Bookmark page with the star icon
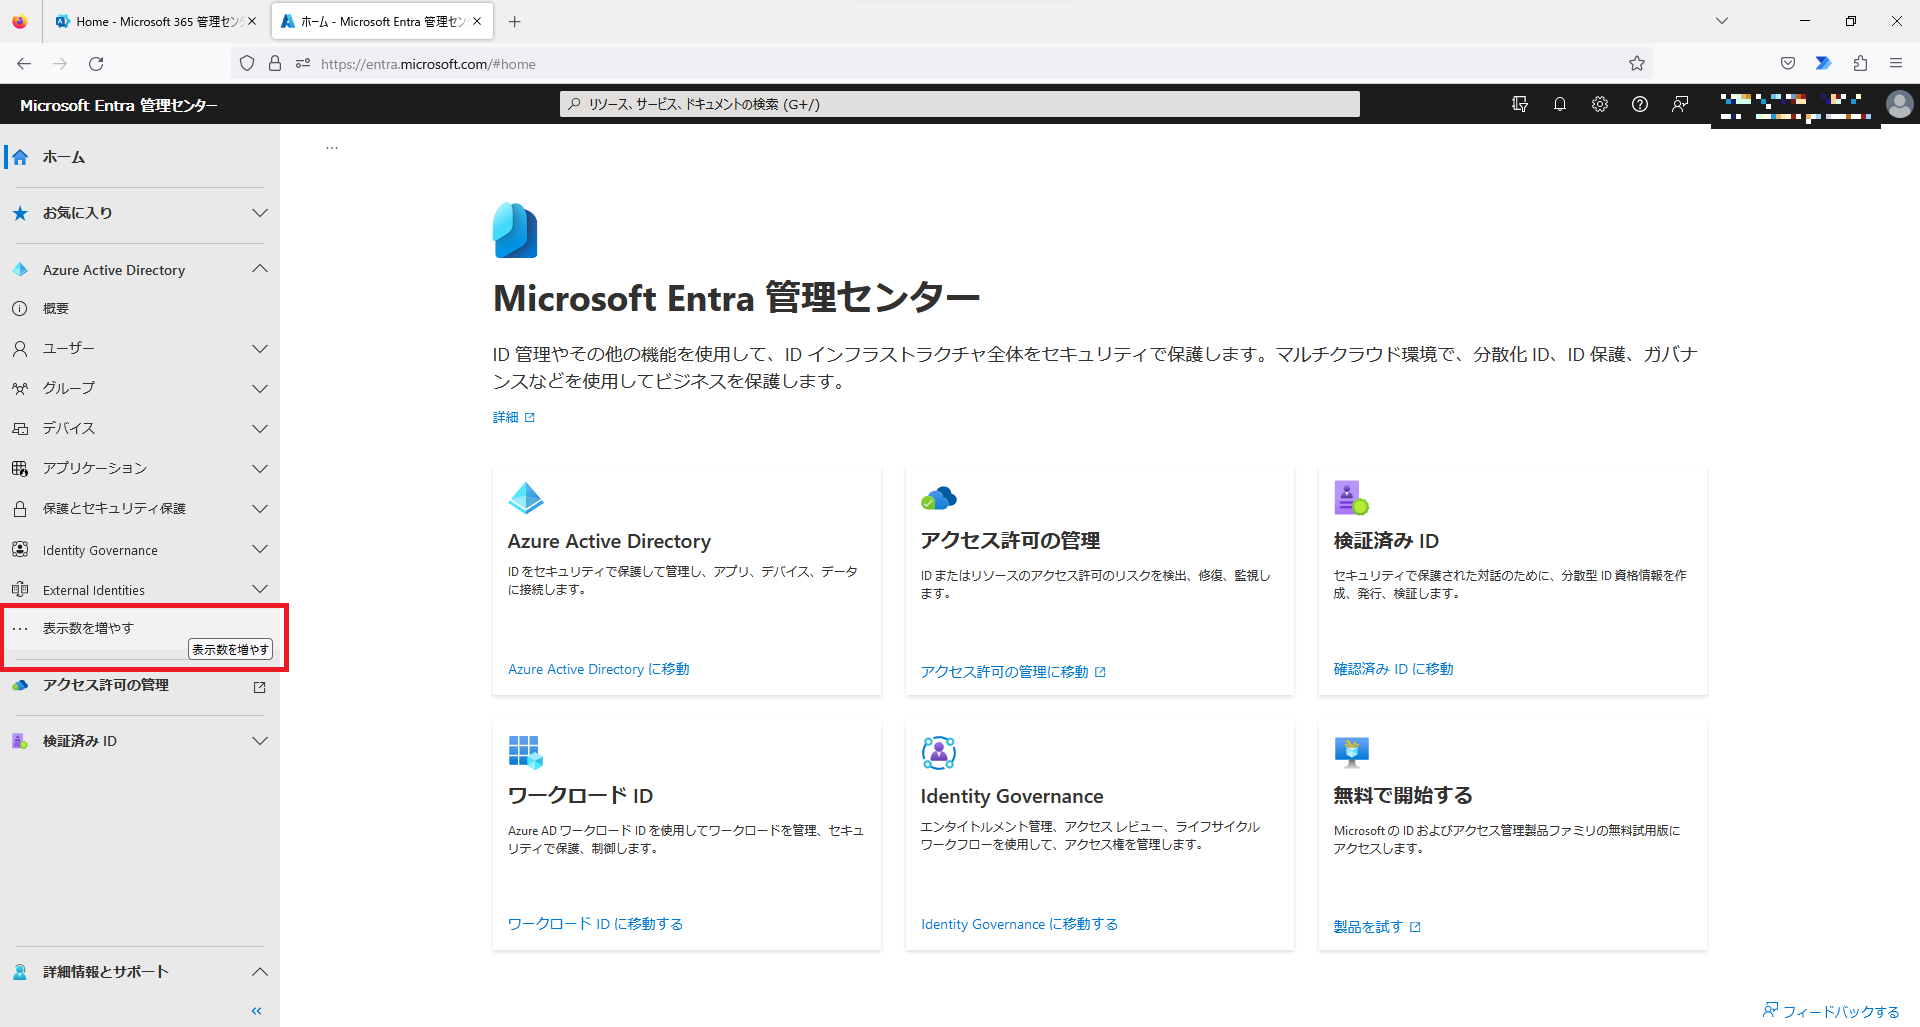The width and height of the screenshot is (1920, 1027). (1637, 63)
